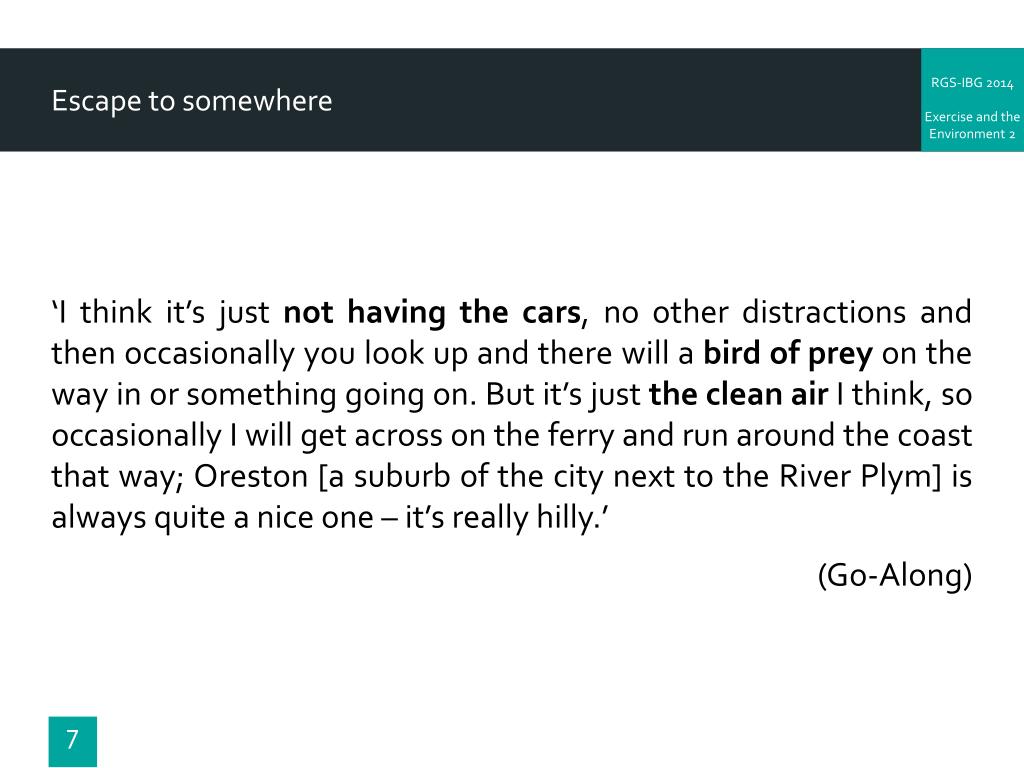Click the word 'occasionally' in the second line
Viewport: 1024px width, 768px height.
pos(210,354)
